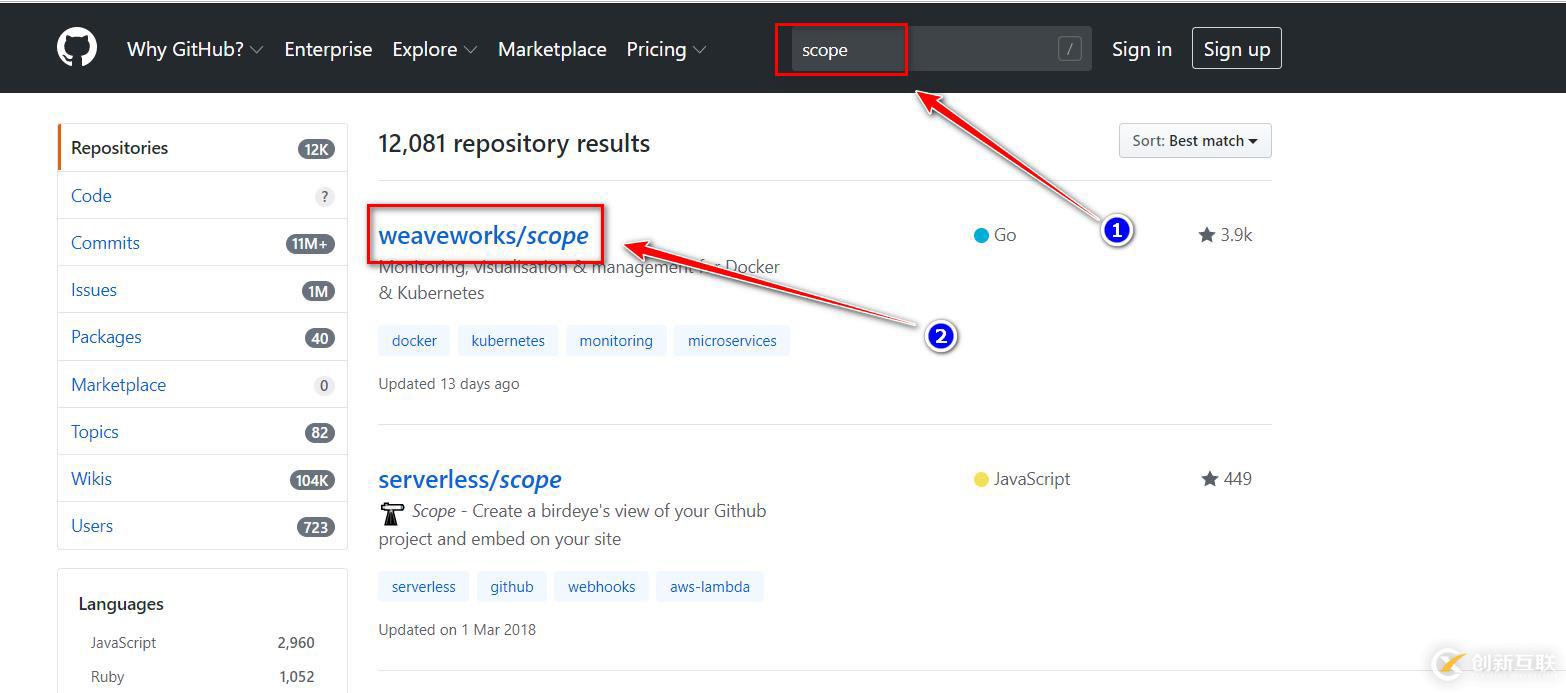The image size is (1566, 693).
Task: Click the Updated 13 days ago text
Action: coord(449,384)
